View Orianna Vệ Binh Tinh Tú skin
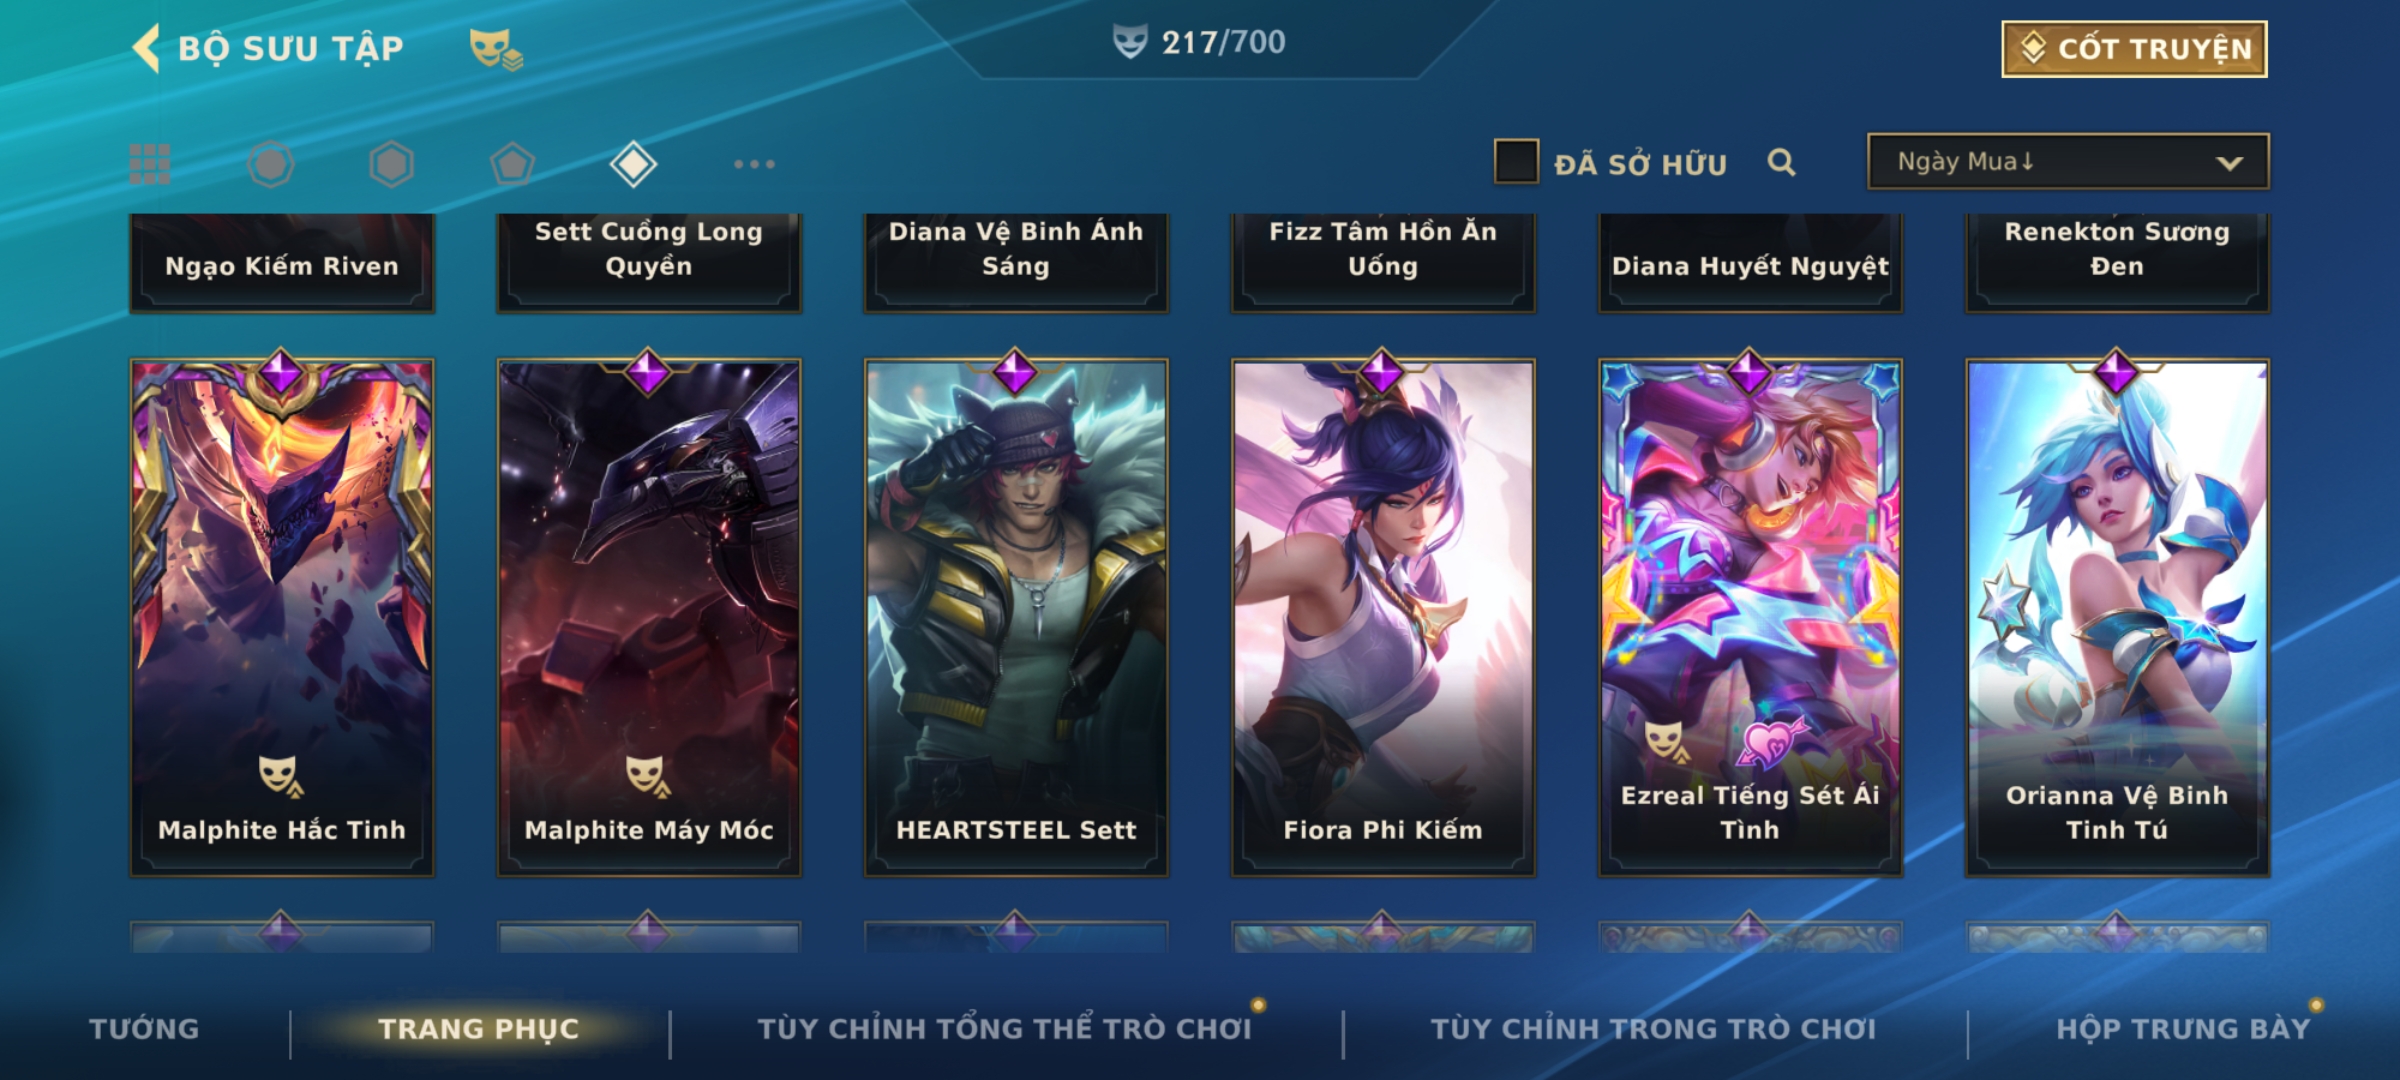The height and width of the screenshot is (1080, 2400). [x=2117, y=617]
